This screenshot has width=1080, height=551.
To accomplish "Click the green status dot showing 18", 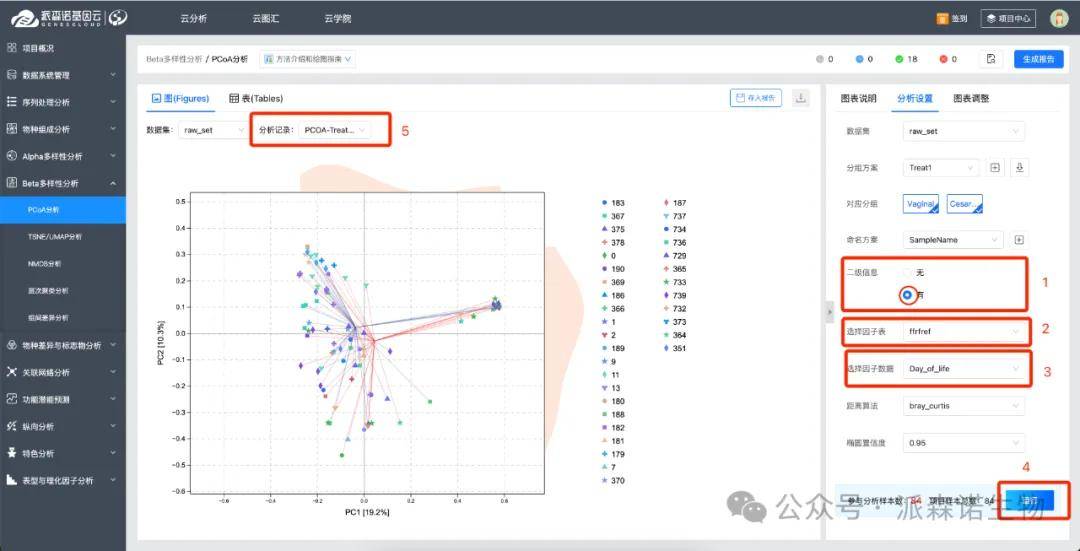I will [x=900, y=59].
